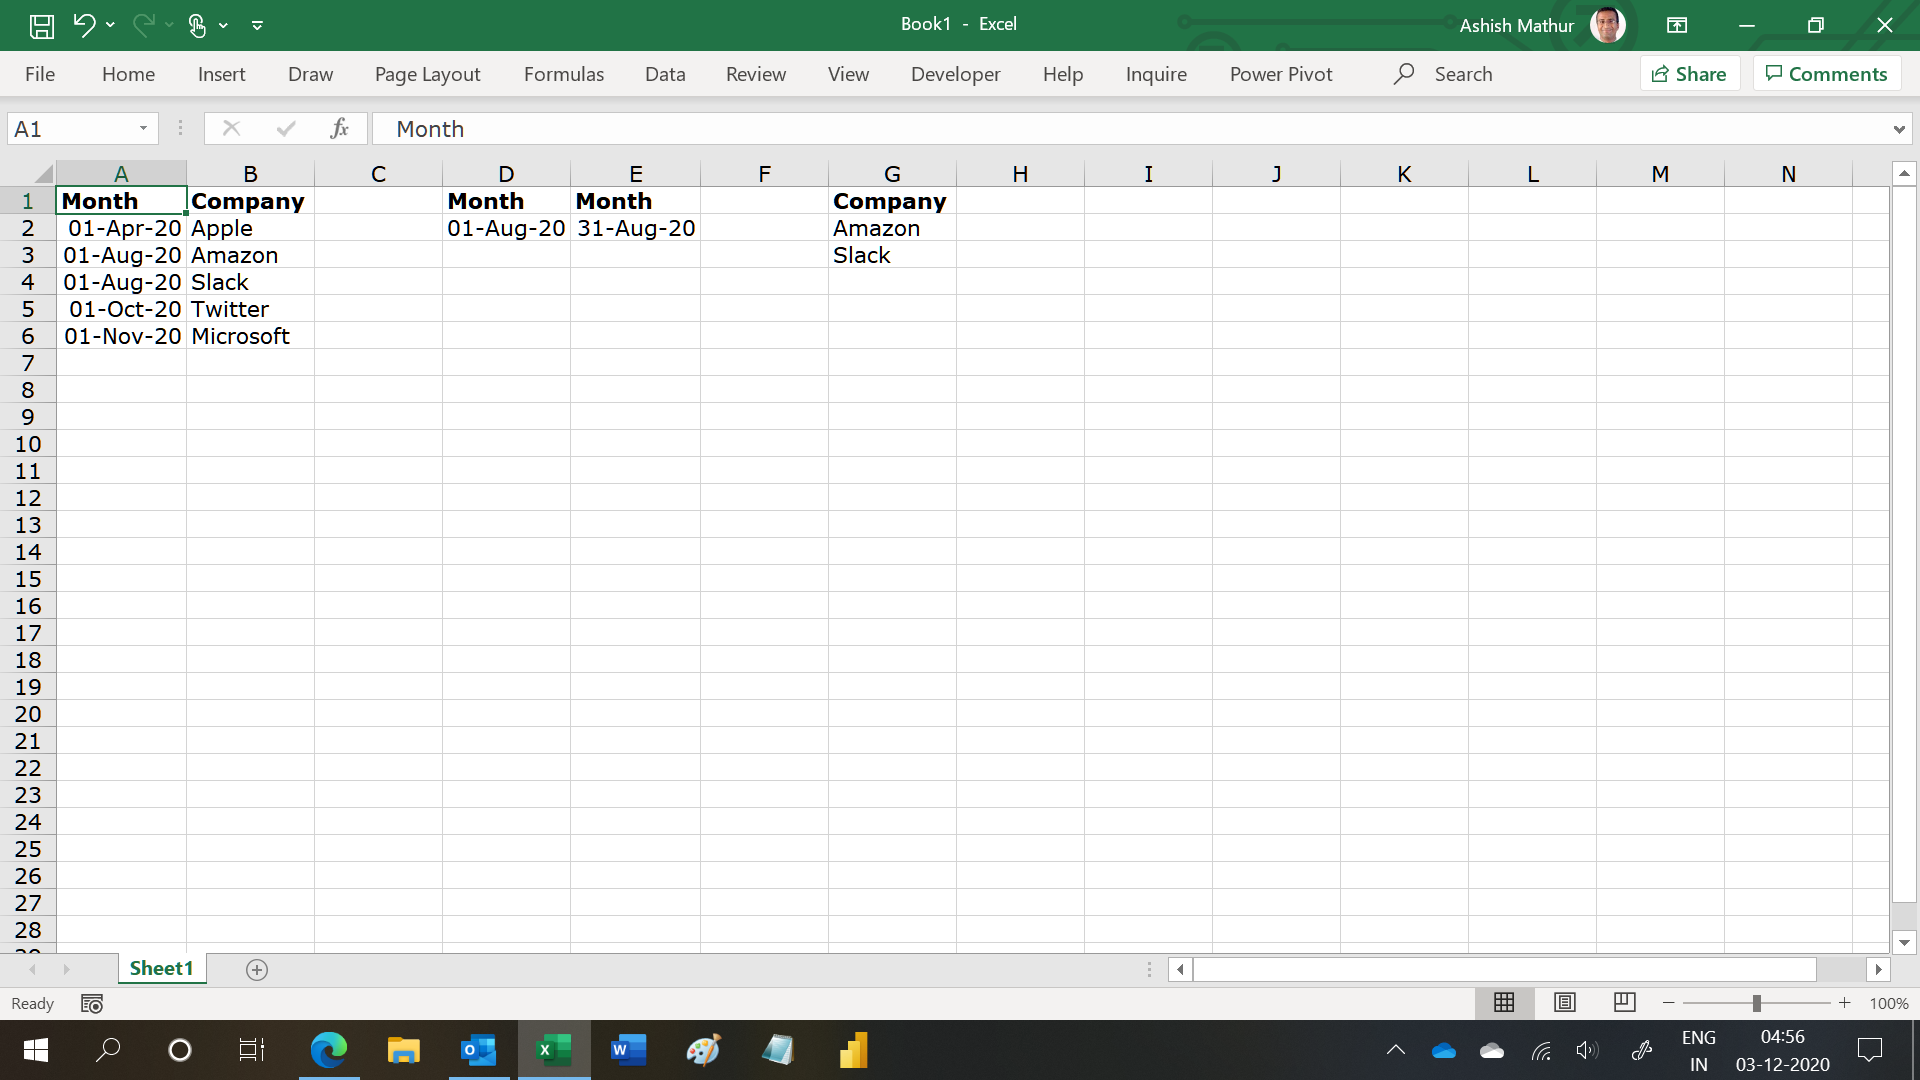The image size is (1920, 1080).
Task: Click the Insert Function fx icon
Action: click(x=340, y=128)
